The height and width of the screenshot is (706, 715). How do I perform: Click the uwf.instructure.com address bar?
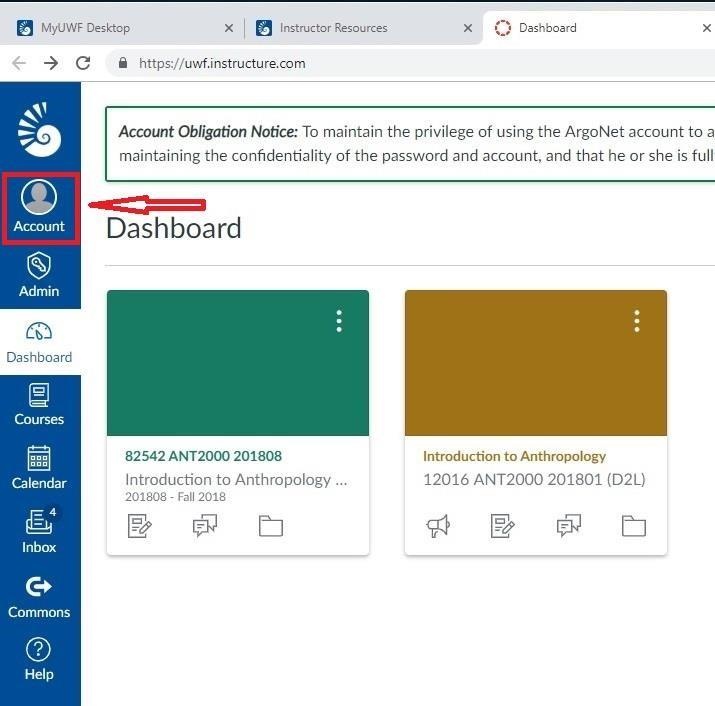pyautogui.click(x=410, y=63)
